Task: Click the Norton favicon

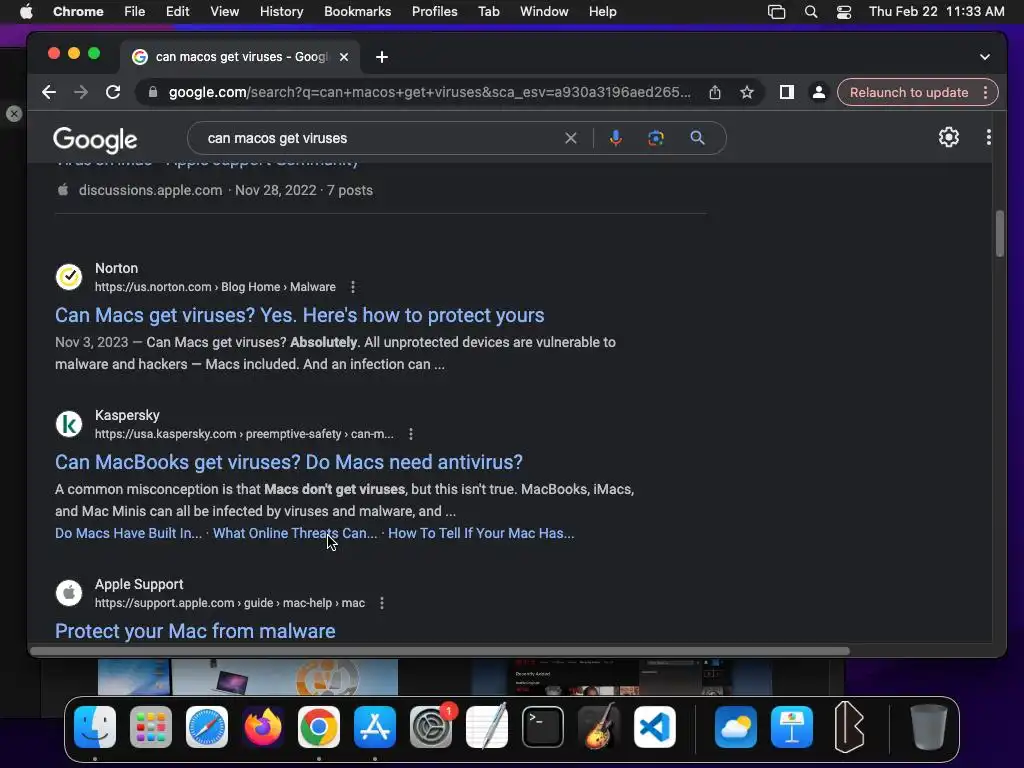Action: pyautogui.click(x=69, y=277)
